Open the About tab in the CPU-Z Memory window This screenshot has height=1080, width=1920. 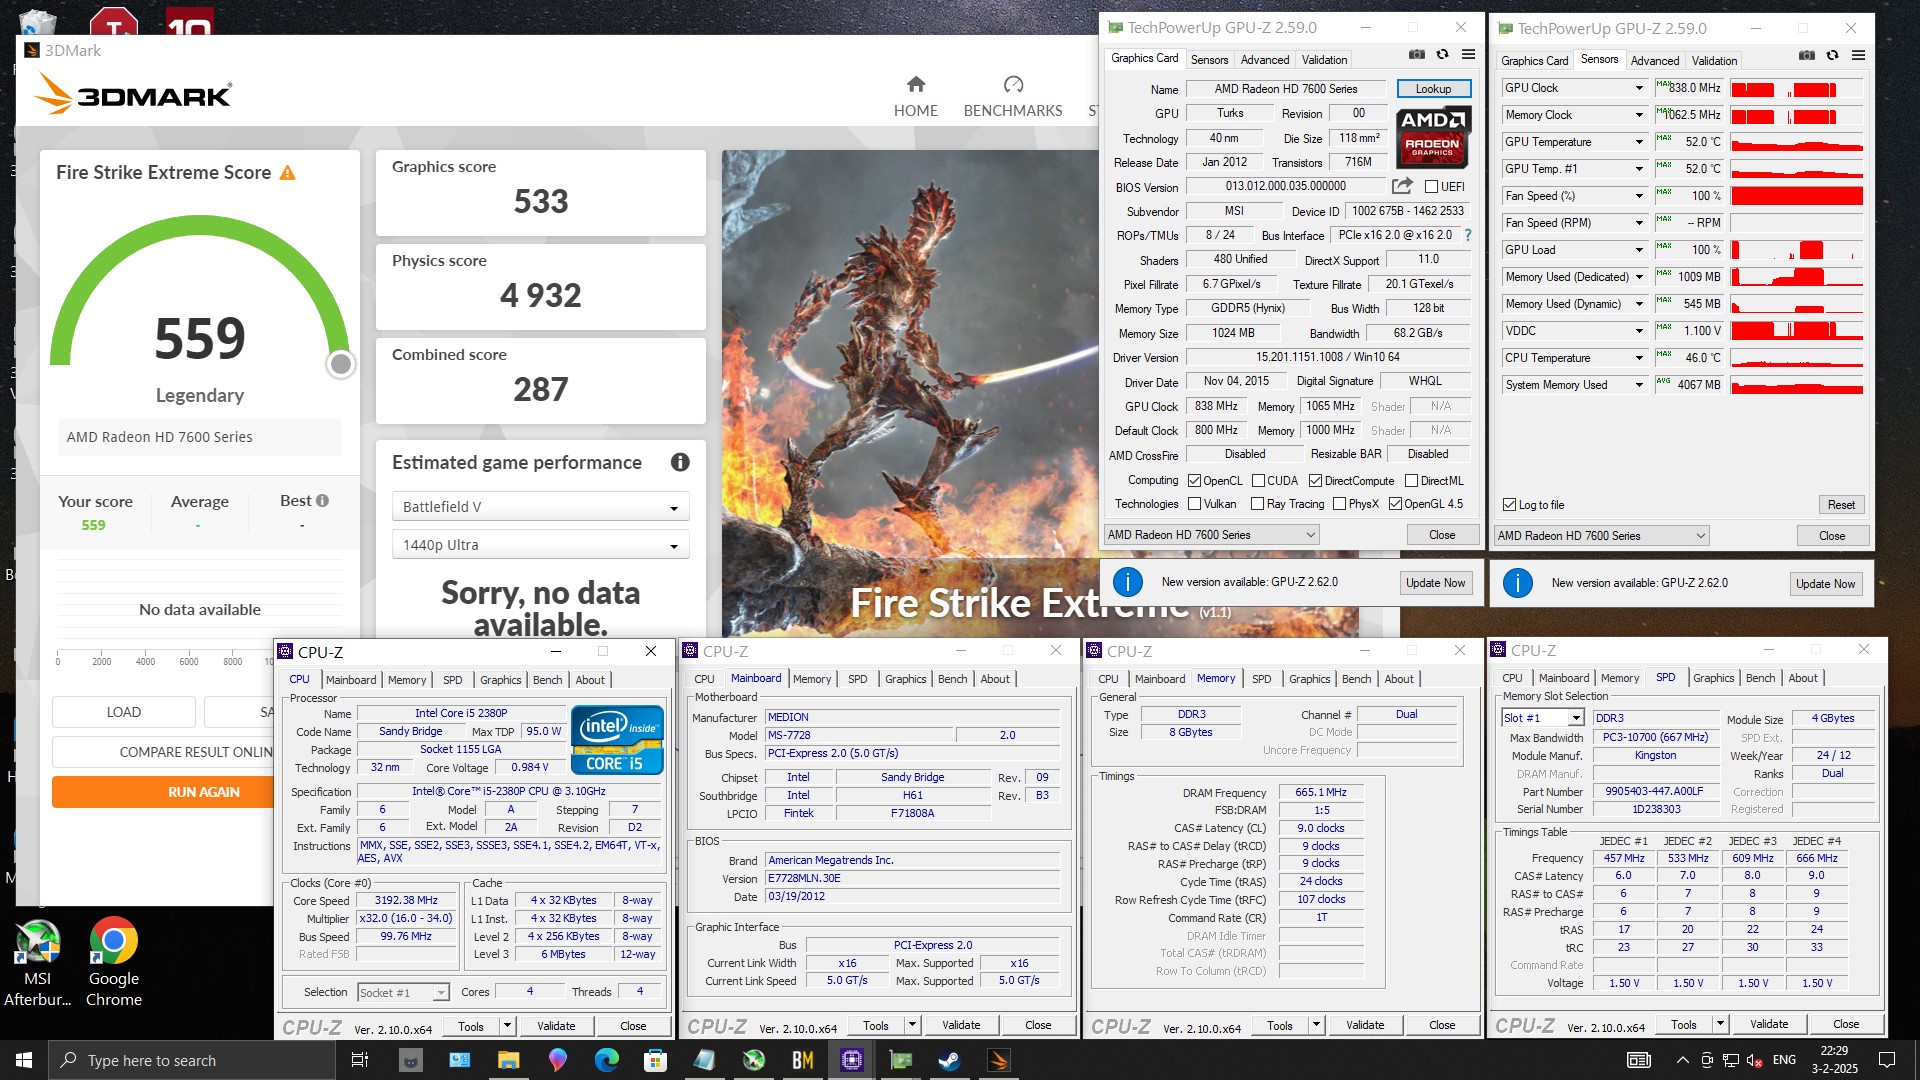click(1398, 679)
